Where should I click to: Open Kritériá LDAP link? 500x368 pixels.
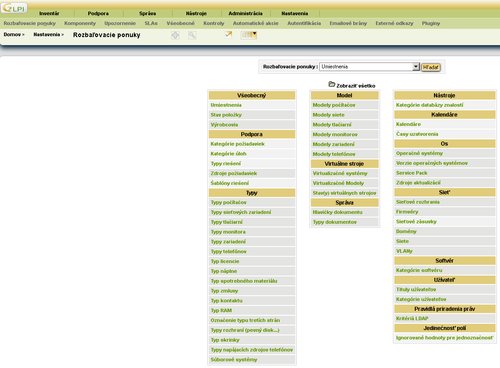[412, 318]
